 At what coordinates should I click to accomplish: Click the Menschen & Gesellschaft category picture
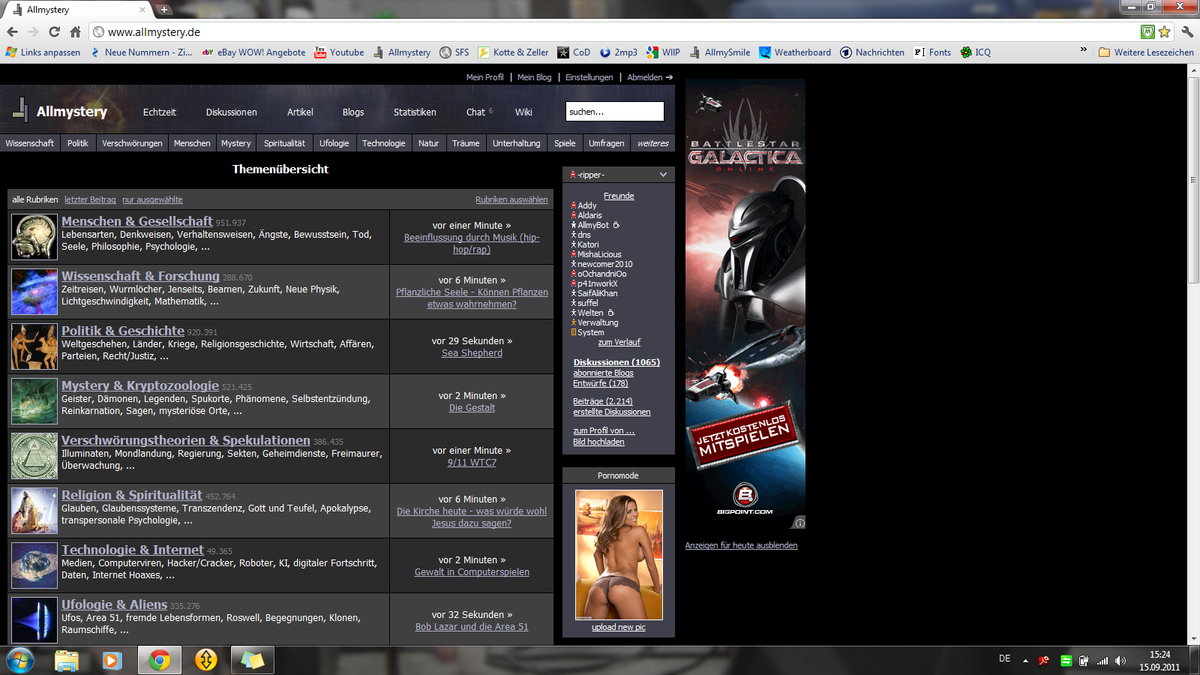pos(34,237)
